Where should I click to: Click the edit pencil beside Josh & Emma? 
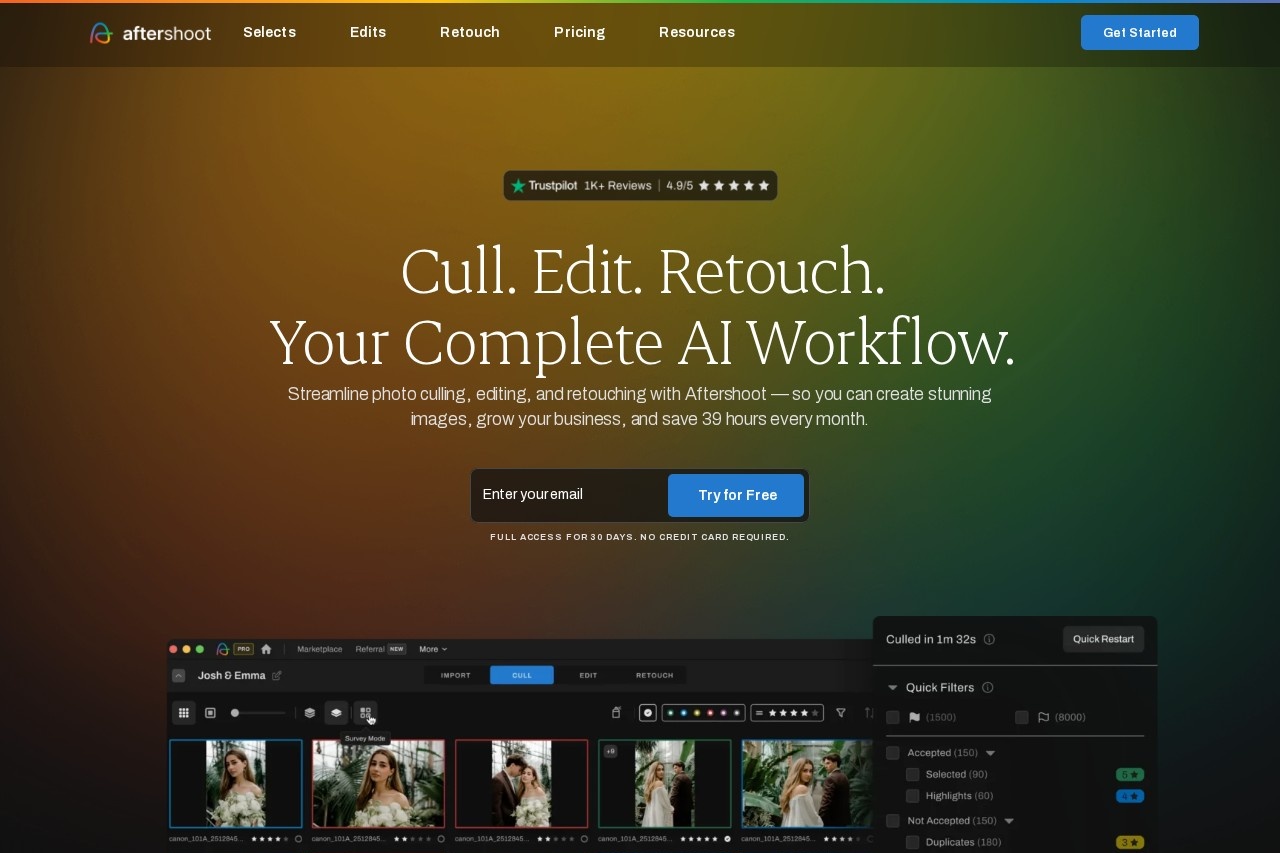[x=277, y=676]
